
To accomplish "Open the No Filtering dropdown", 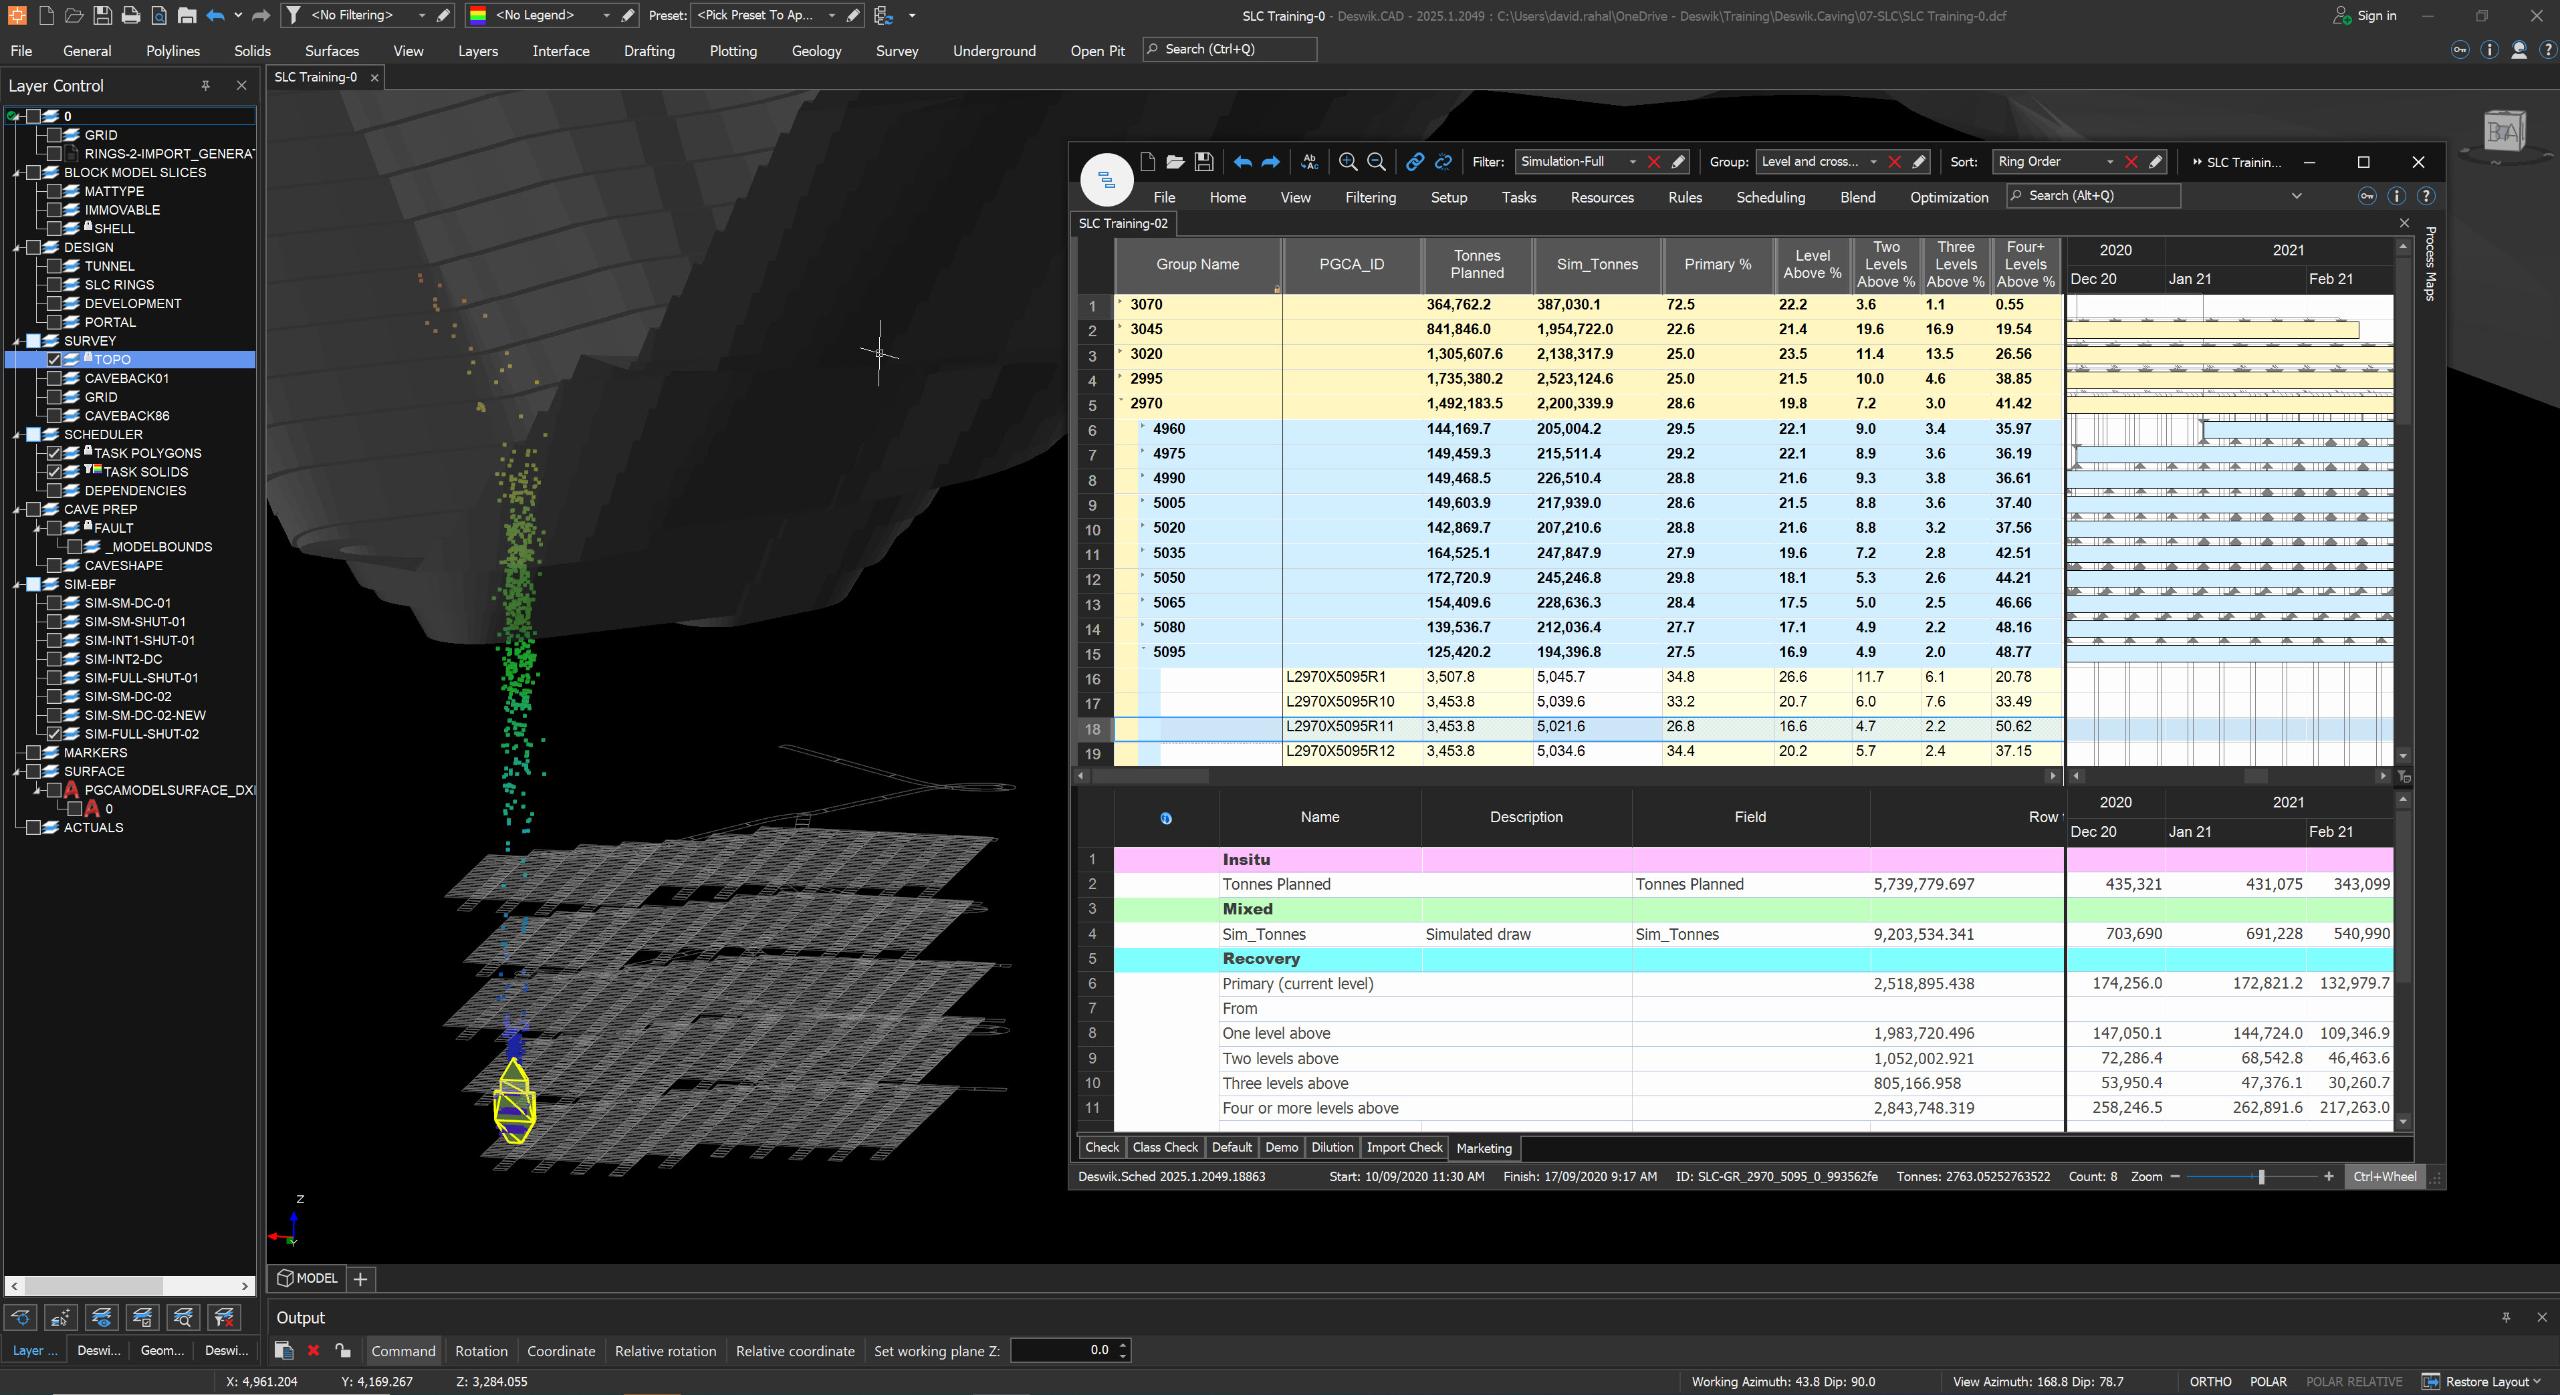I will tap(421, 15).
